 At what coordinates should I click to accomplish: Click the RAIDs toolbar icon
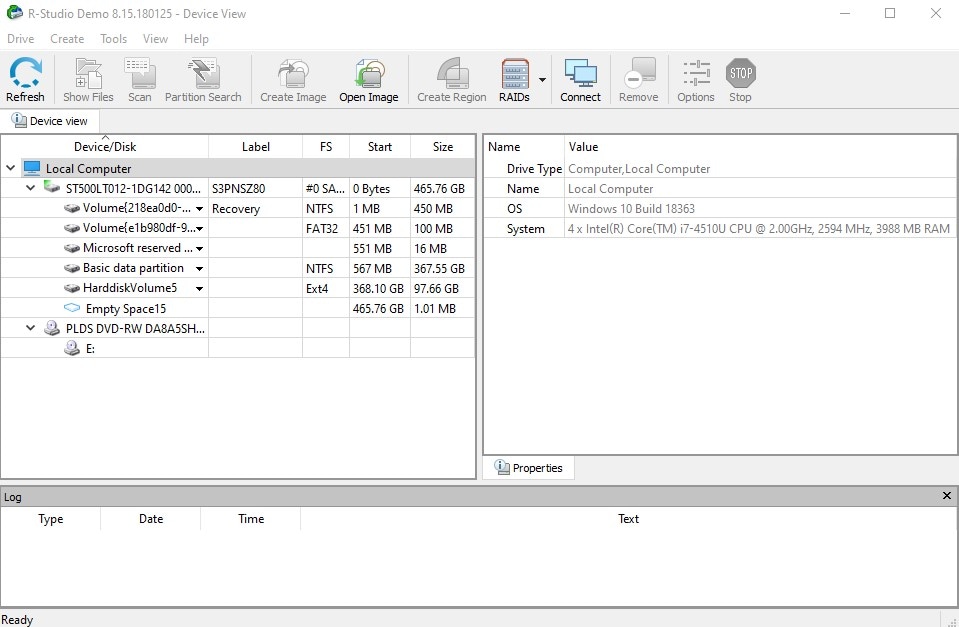[x=514, y=73]
